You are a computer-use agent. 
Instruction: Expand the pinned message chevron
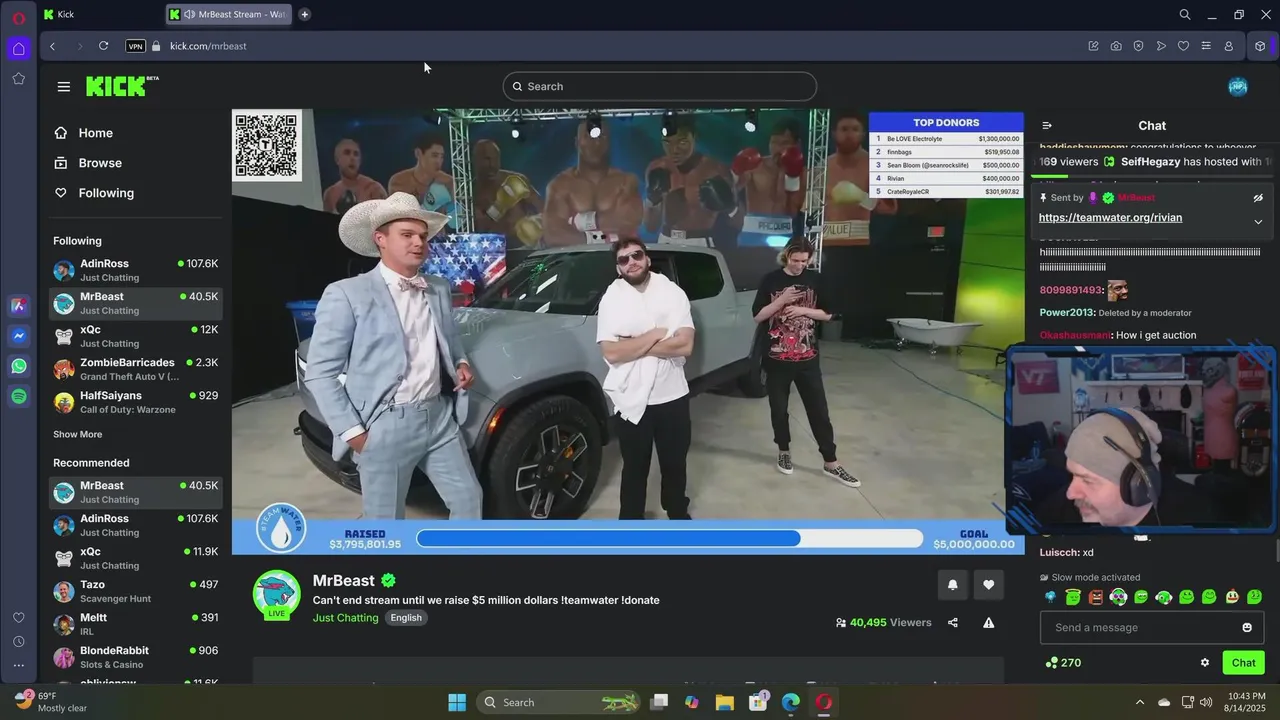click(x=1258, y=222)
